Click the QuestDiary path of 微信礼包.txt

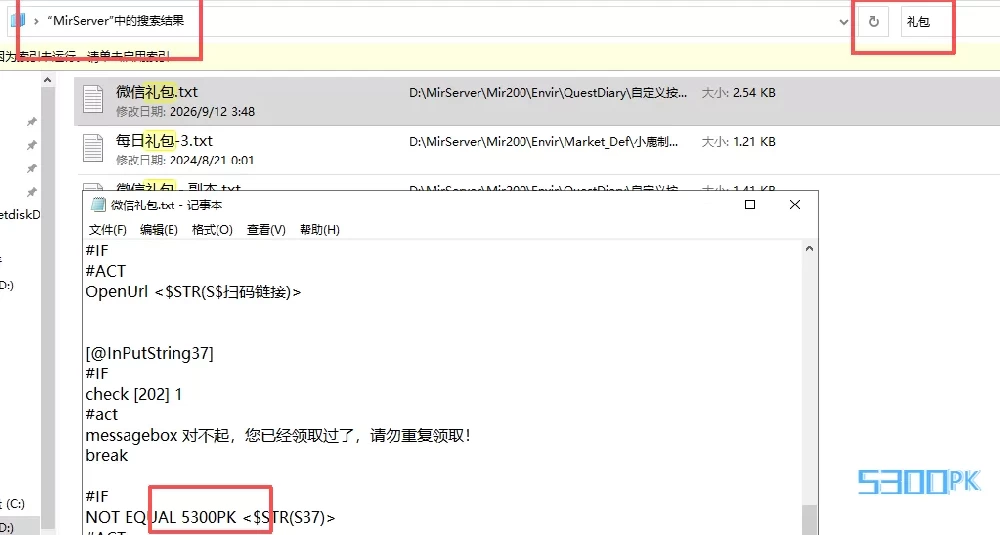(x=548, y=92)
